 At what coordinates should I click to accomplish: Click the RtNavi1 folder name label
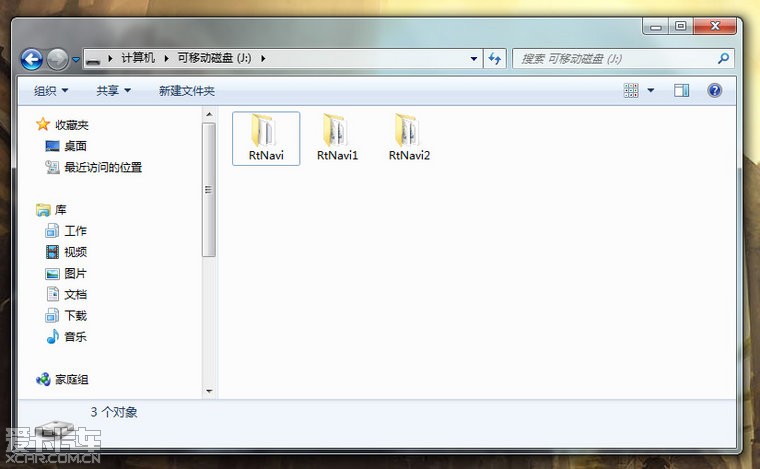[337, 155]
